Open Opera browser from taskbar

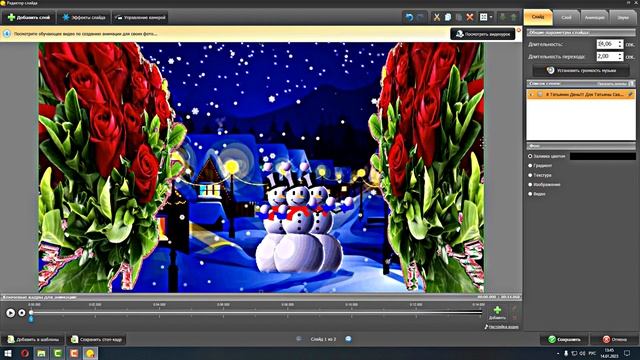(24, 353)
